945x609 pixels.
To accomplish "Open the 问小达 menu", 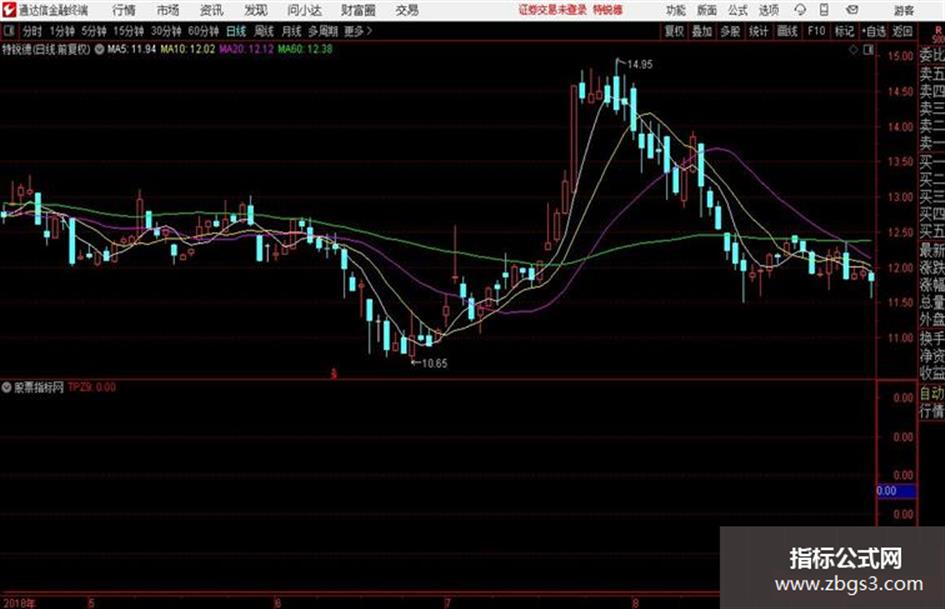I will coord(304,10).
